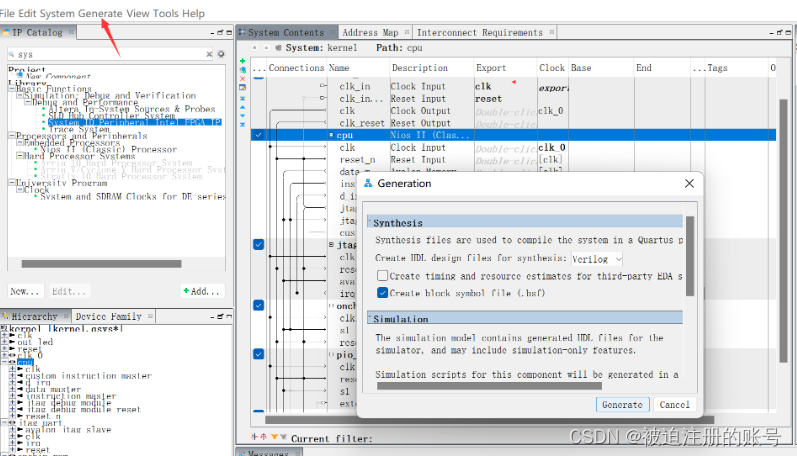The width and height of the screenshot is (797, 456).
Task: Toggle the onchip memory Use checkbox
Action: [x=259, y=306]
